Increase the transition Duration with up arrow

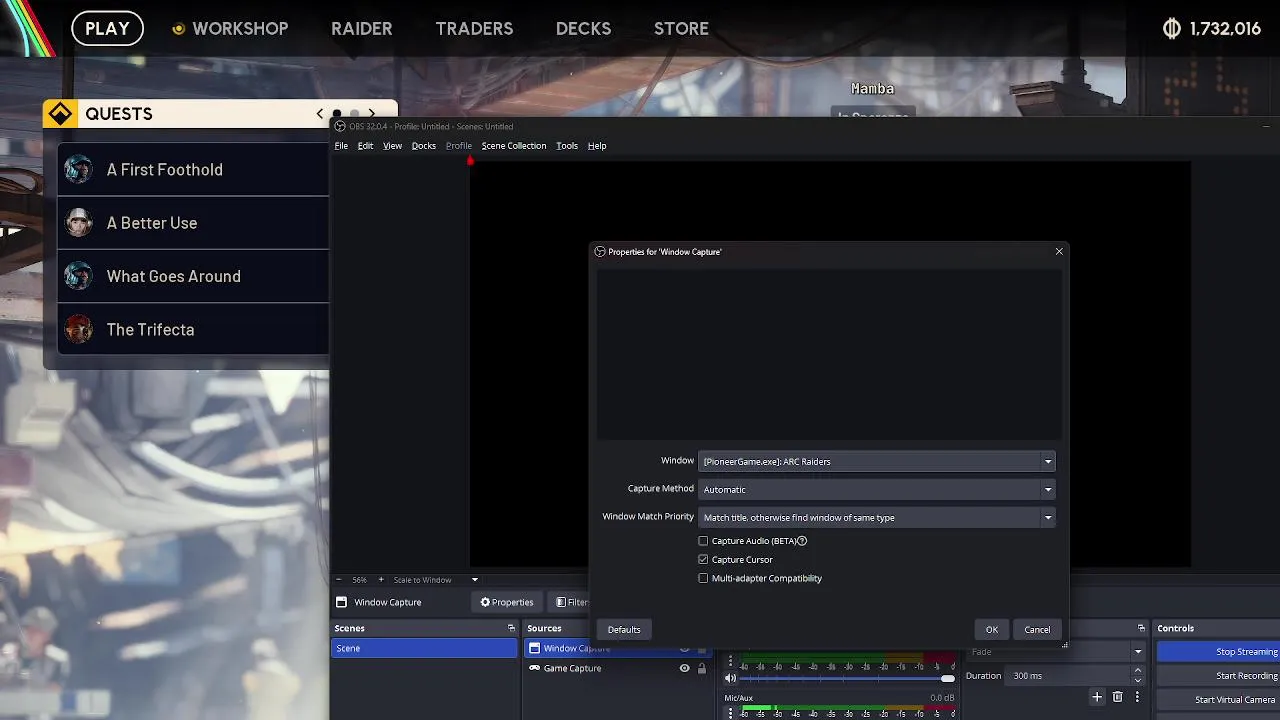[1138, 671]
